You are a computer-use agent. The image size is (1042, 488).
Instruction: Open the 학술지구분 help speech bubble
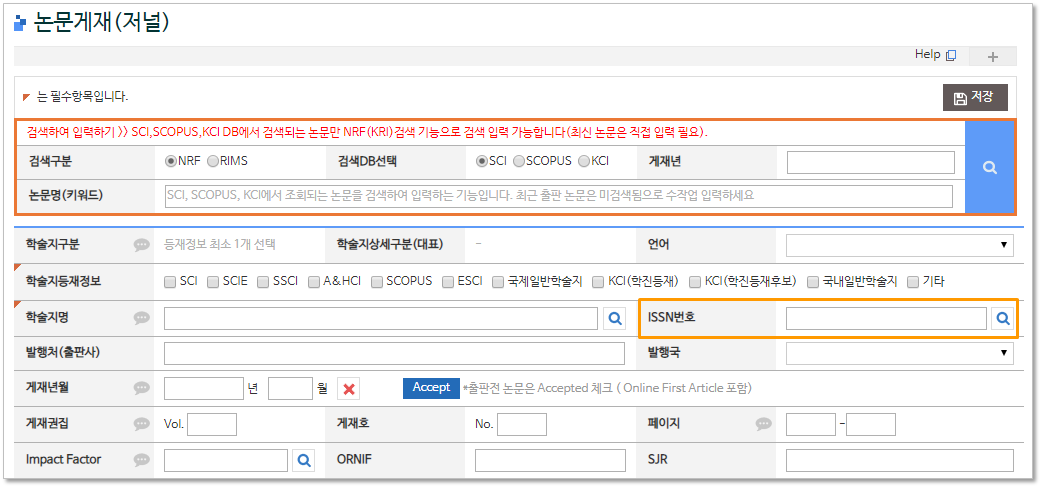click(x=142, y=244)
